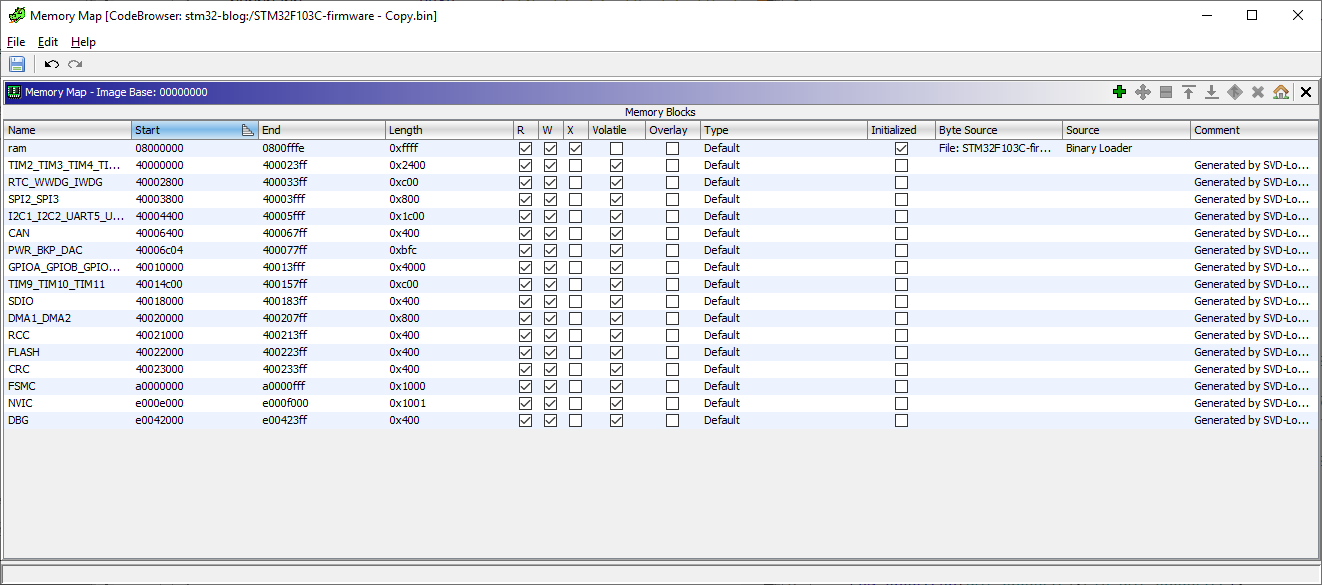
Task: Click the gray Delete Block X icon
Action: pos(1258,92)
